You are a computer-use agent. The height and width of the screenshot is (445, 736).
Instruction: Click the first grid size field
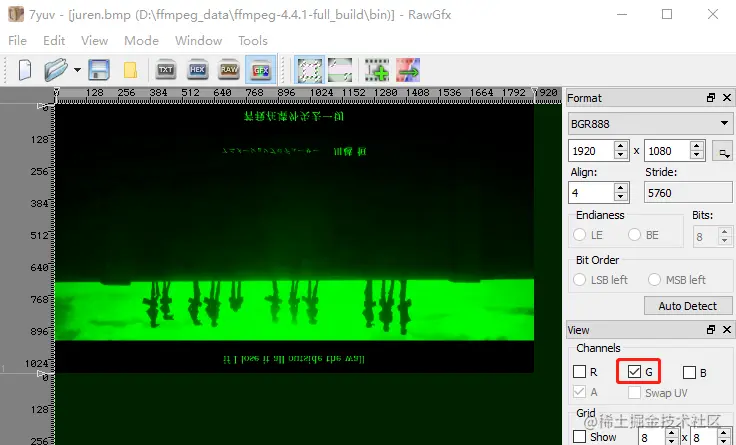pos(652,437)
